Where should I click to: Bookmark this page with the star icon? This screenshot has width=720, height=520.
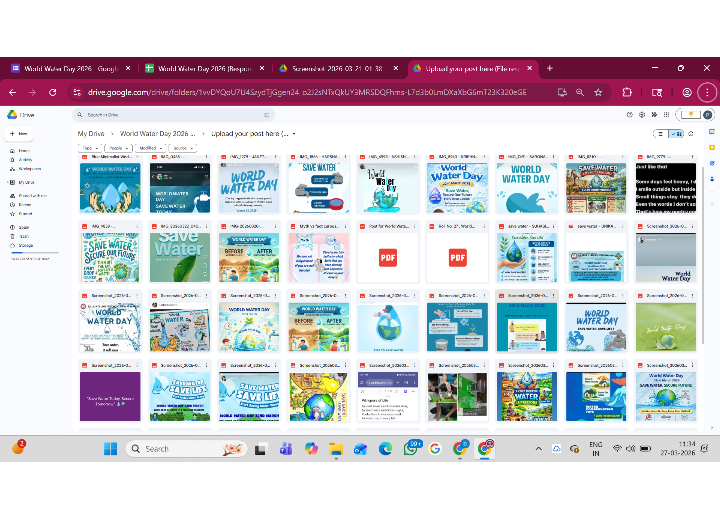tap(598, 92)
